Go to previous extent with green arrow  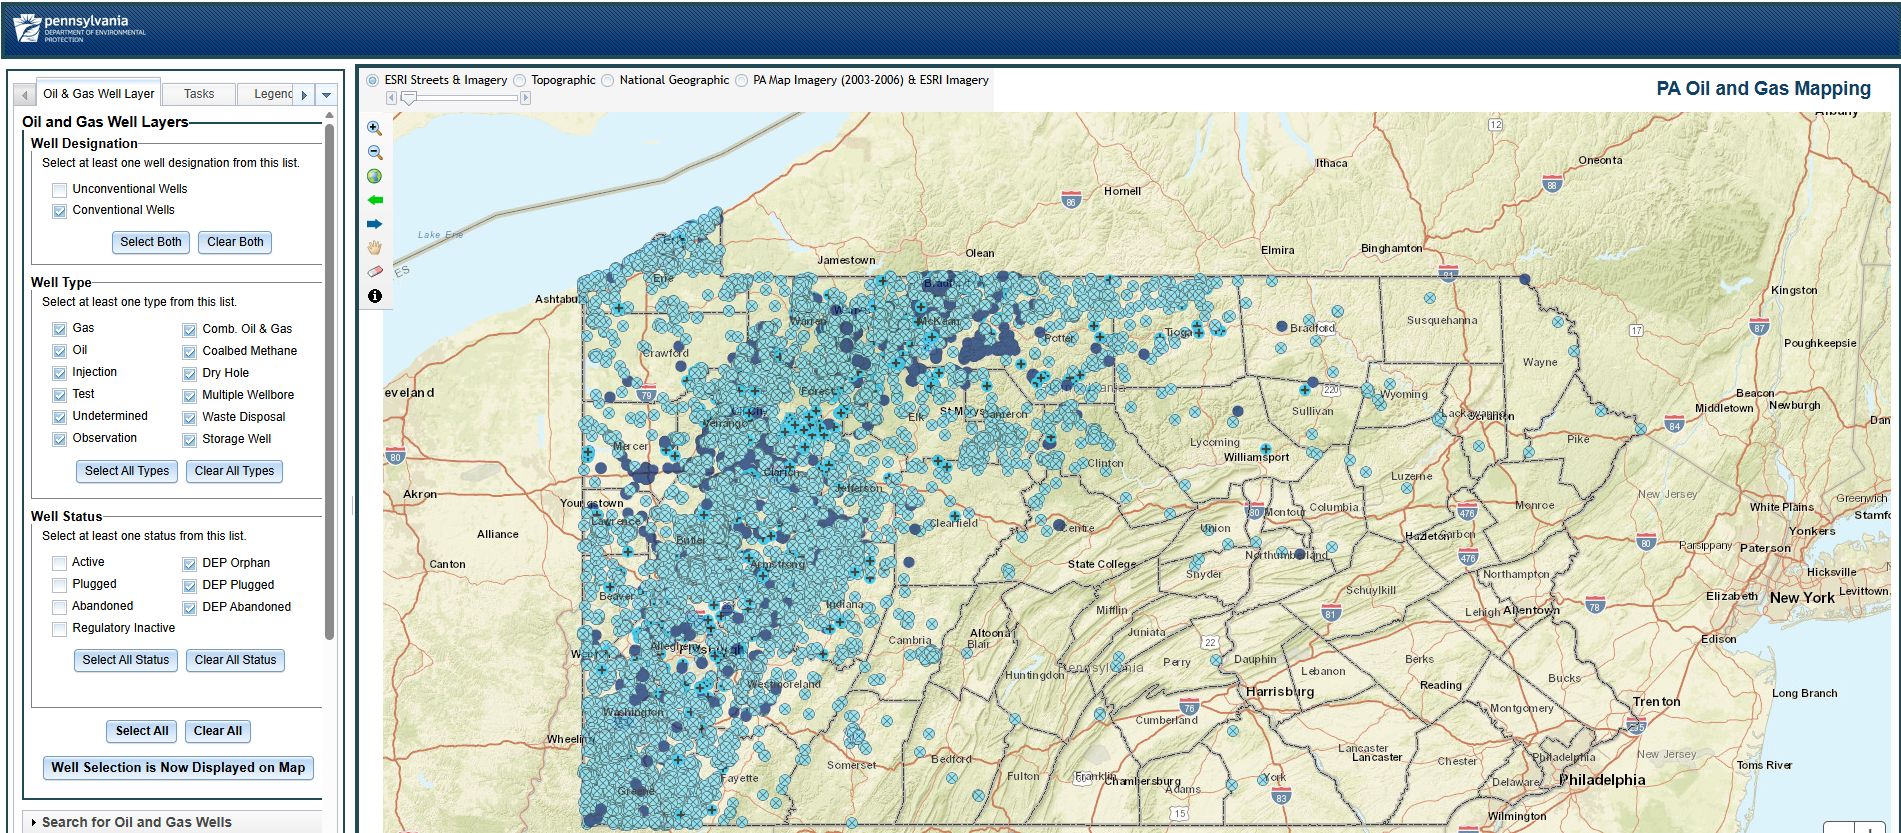pos(375,200)
